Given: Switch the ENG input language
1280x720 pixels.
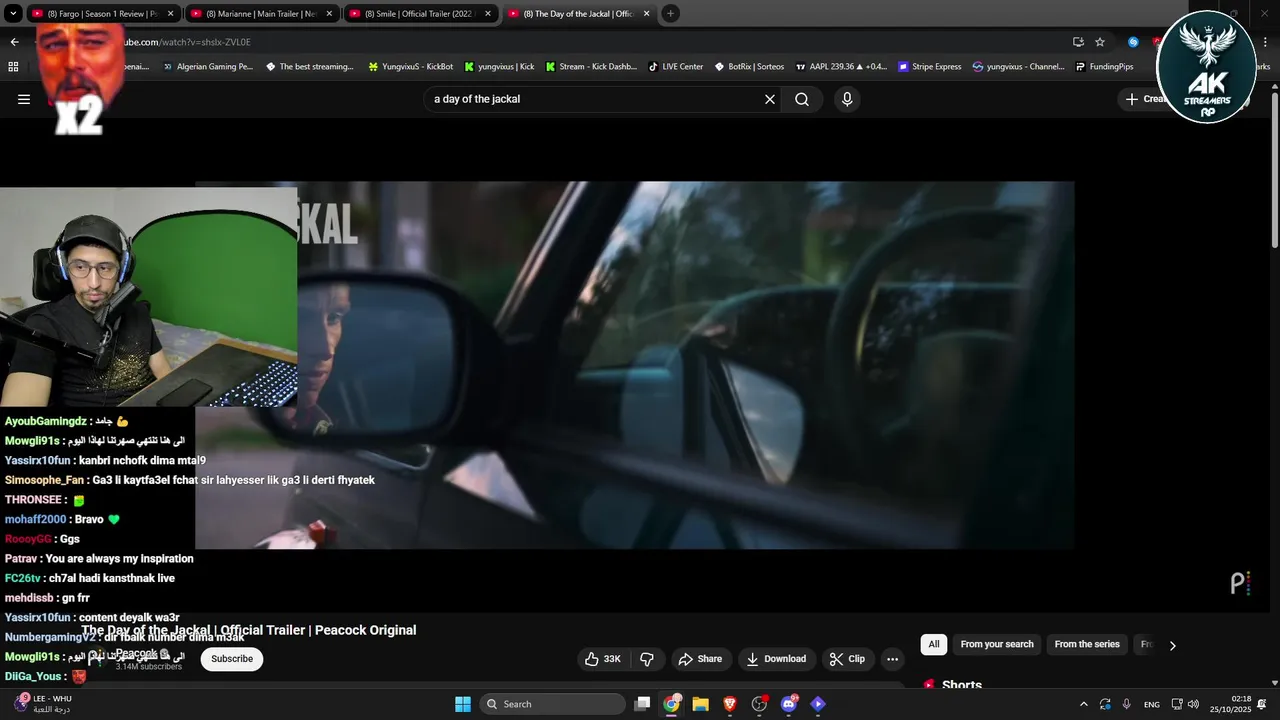Looking at the screenshot, I should (x=1152, y=704).
